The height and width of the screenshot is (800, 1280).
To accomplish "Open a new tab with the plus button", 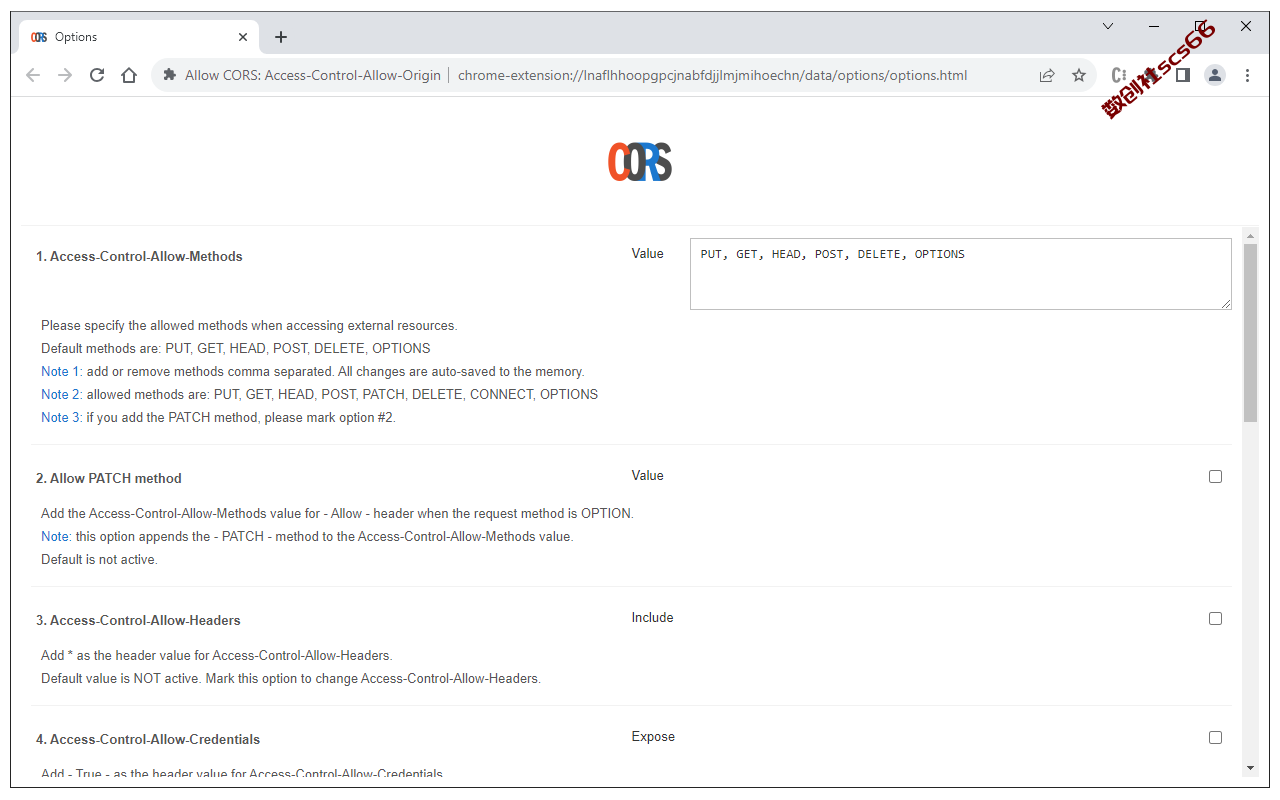I will tap(281, 37).
